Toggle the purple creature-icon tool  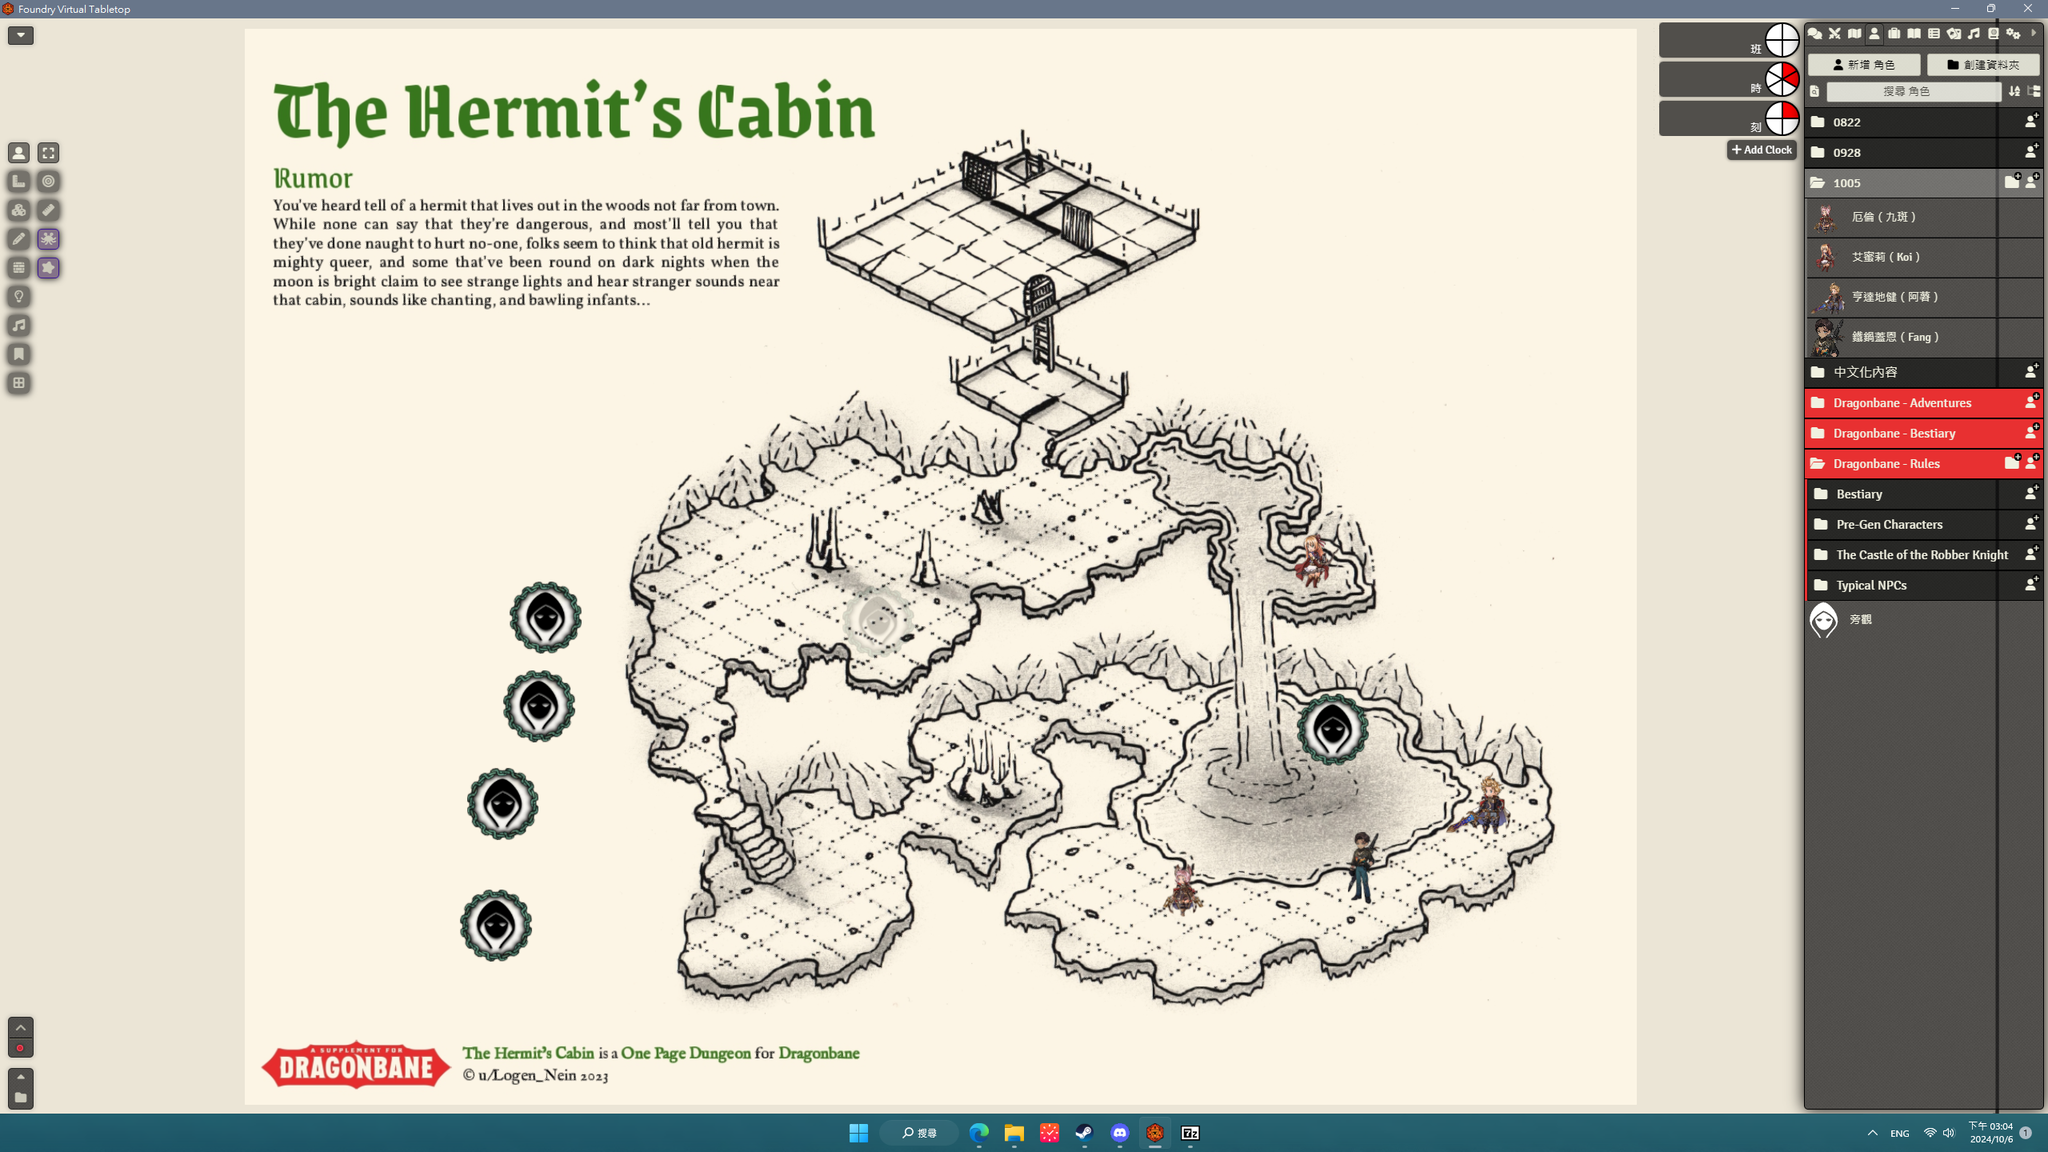pos(48,239)
